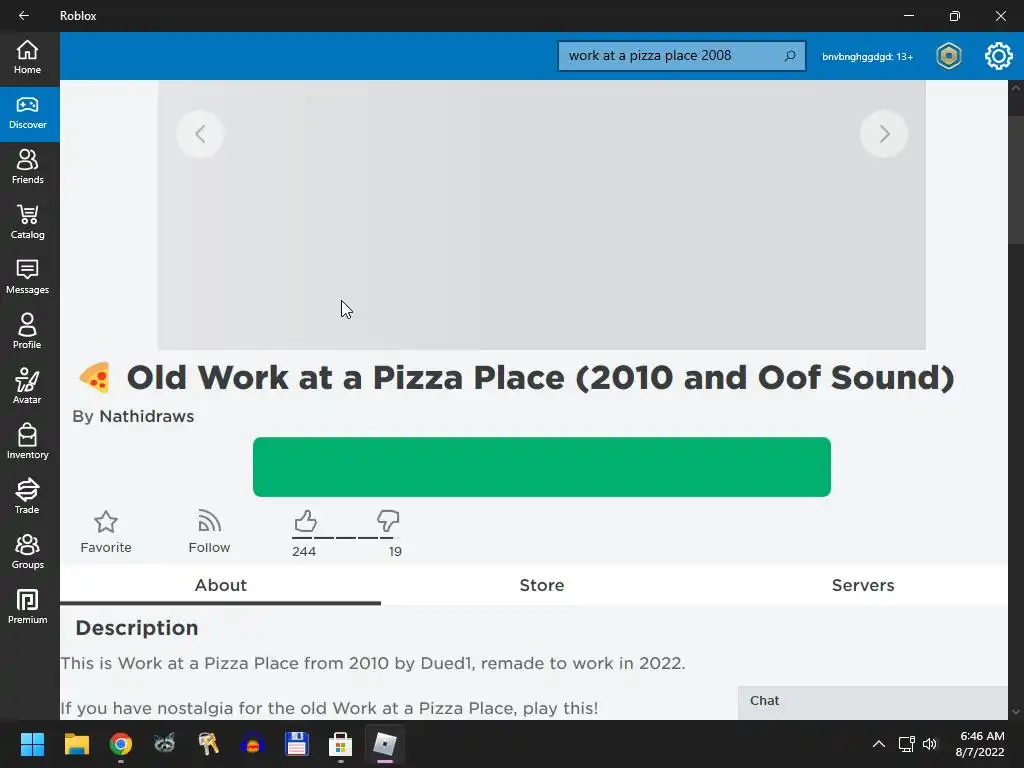Open network status in system tray
The width and height of the screenshot is (1024, 768).
[906, 744]
